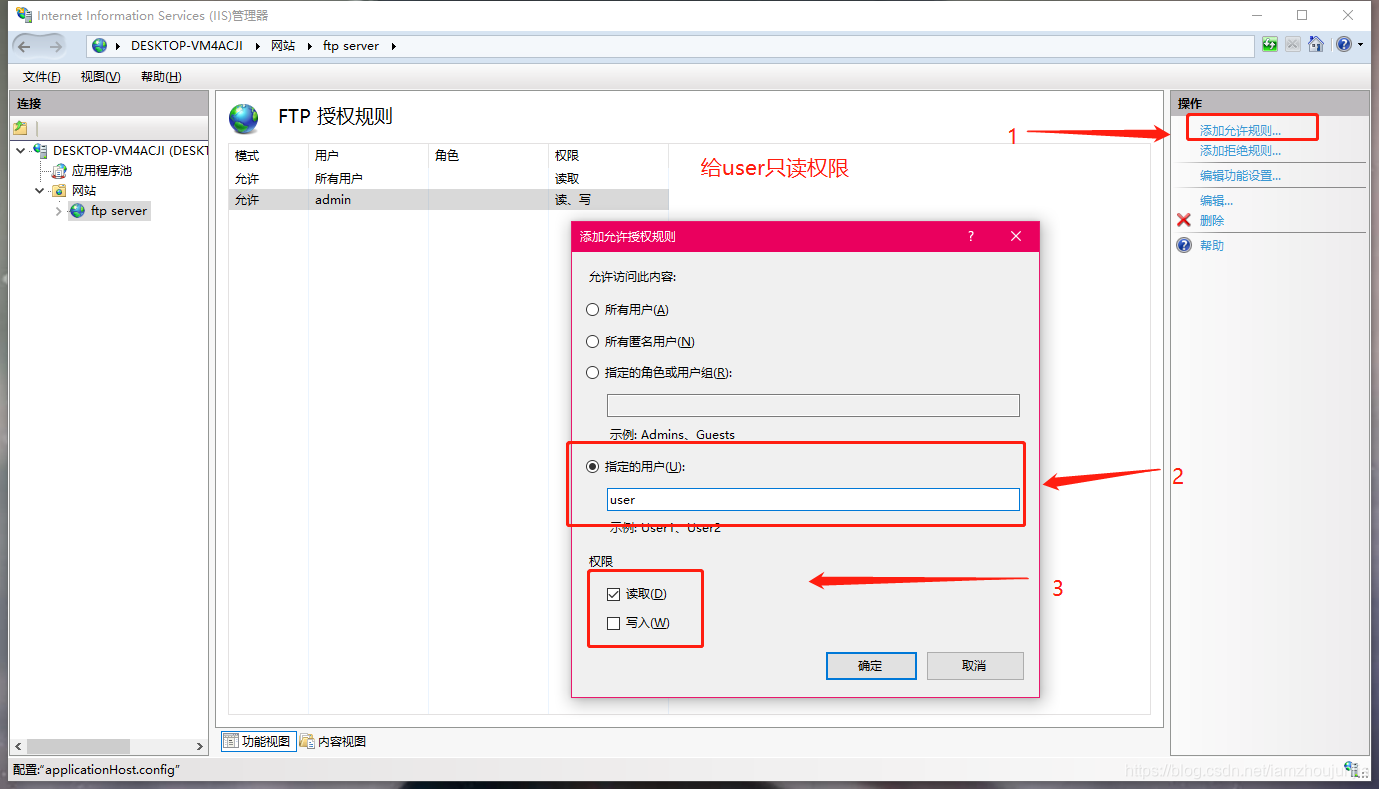The height and width of the screenshot is (789, 1379).
Task: Confirm with the 确定 button
Action: coord(871,666)
